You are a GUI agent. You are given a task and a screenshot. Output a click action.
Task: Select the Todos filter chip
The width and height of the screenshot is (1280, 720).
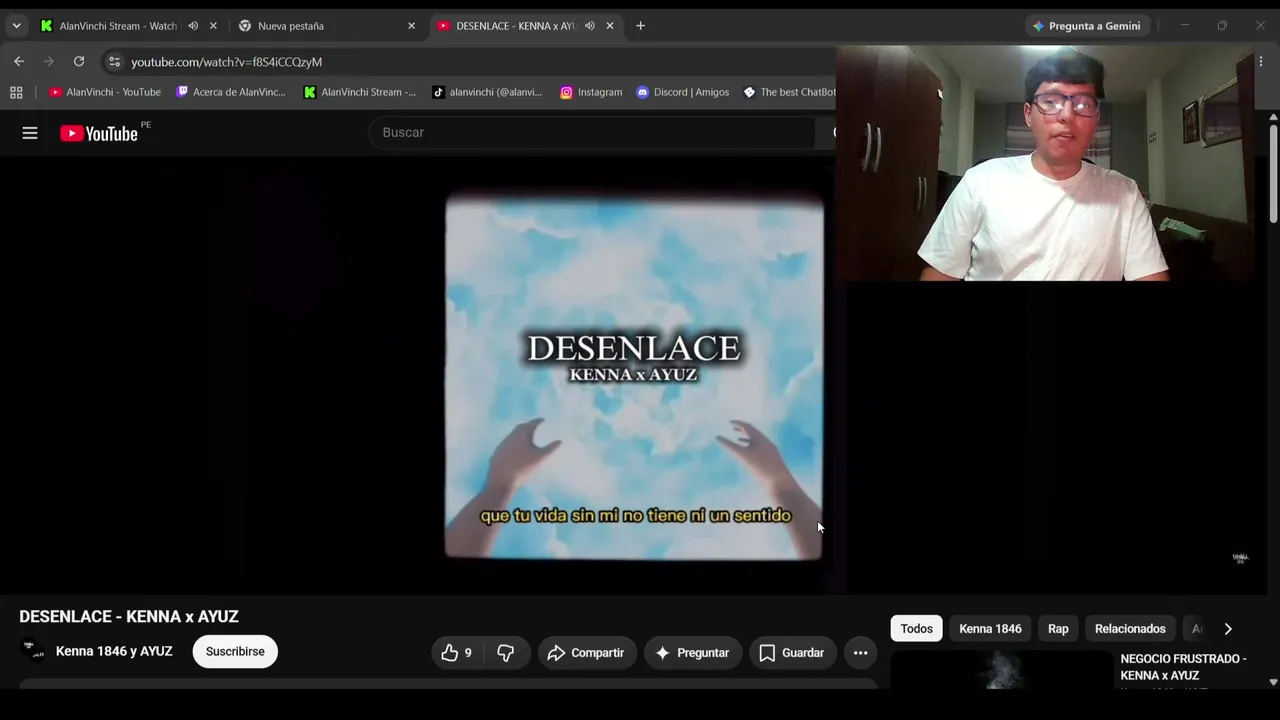916,629
